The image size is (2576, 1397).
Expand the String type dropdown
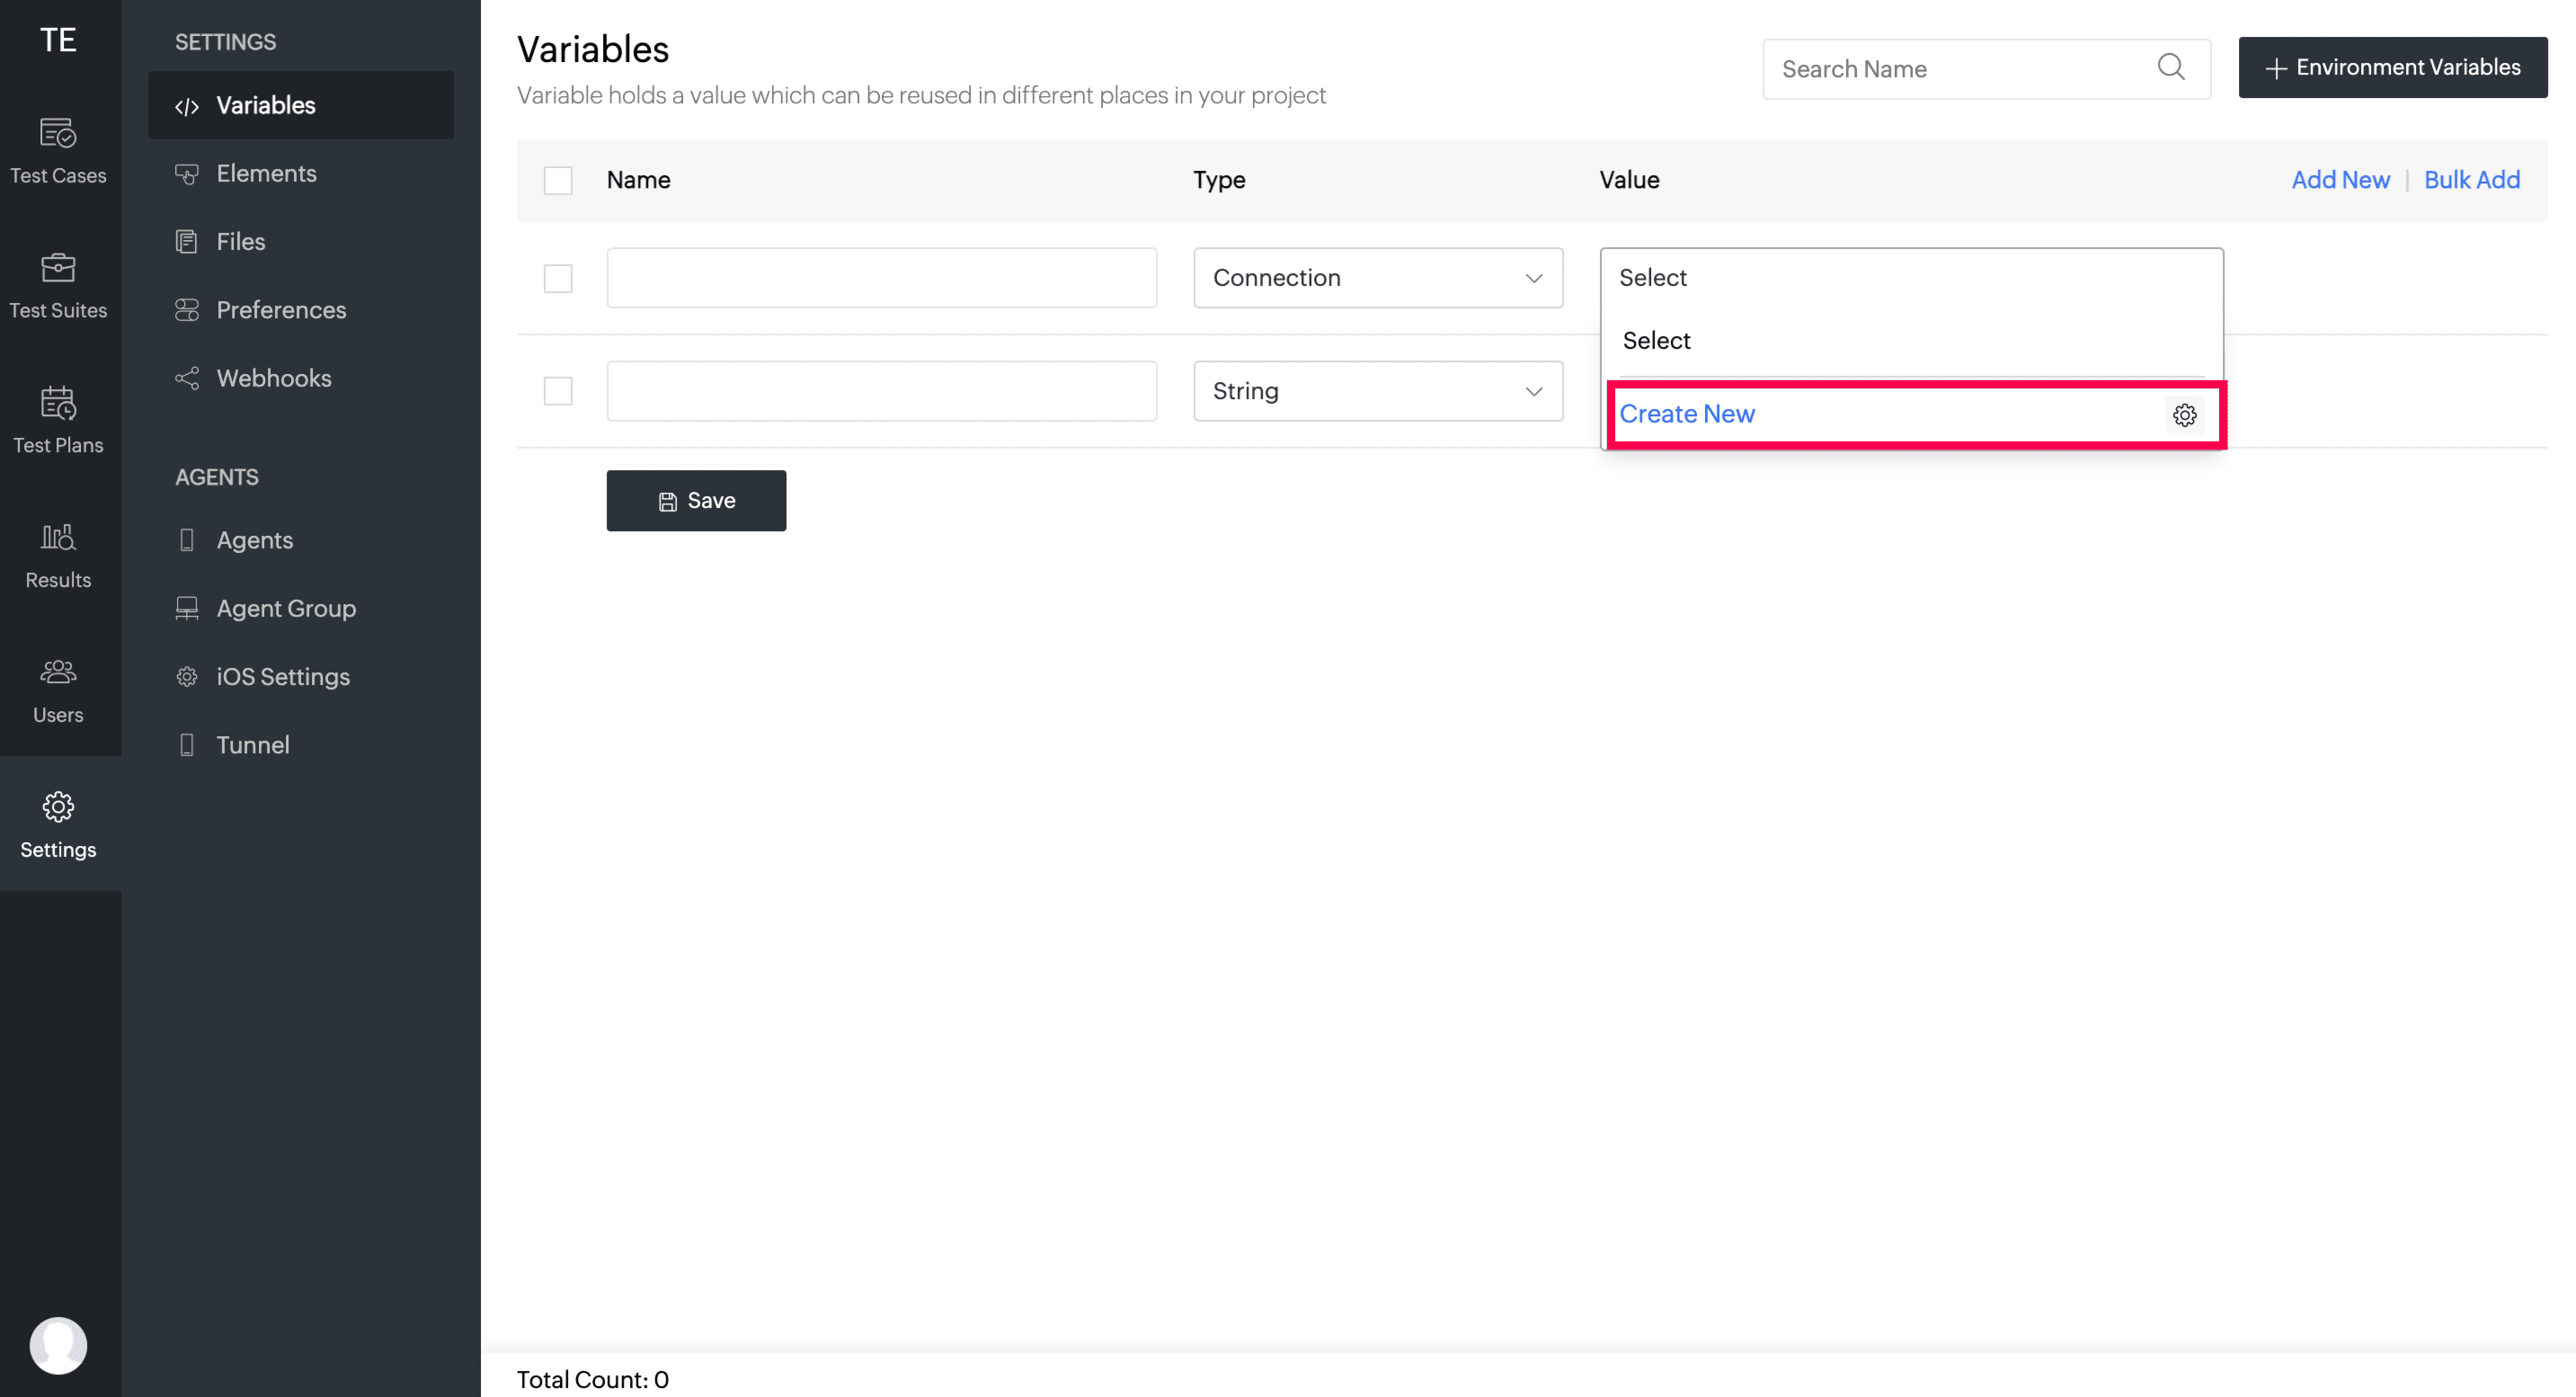[x=1378, y=391]
